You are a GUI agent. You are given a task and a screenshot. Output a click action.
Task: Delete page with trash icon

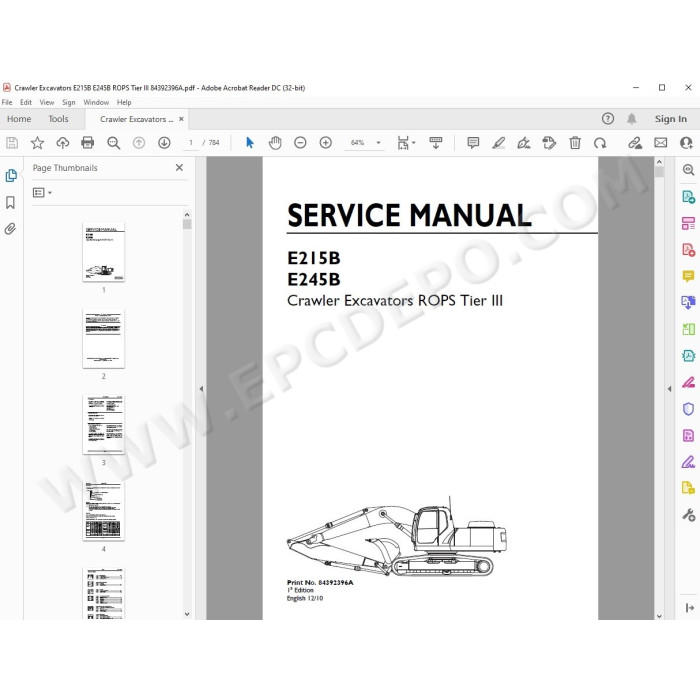click(x=575, y=143)
